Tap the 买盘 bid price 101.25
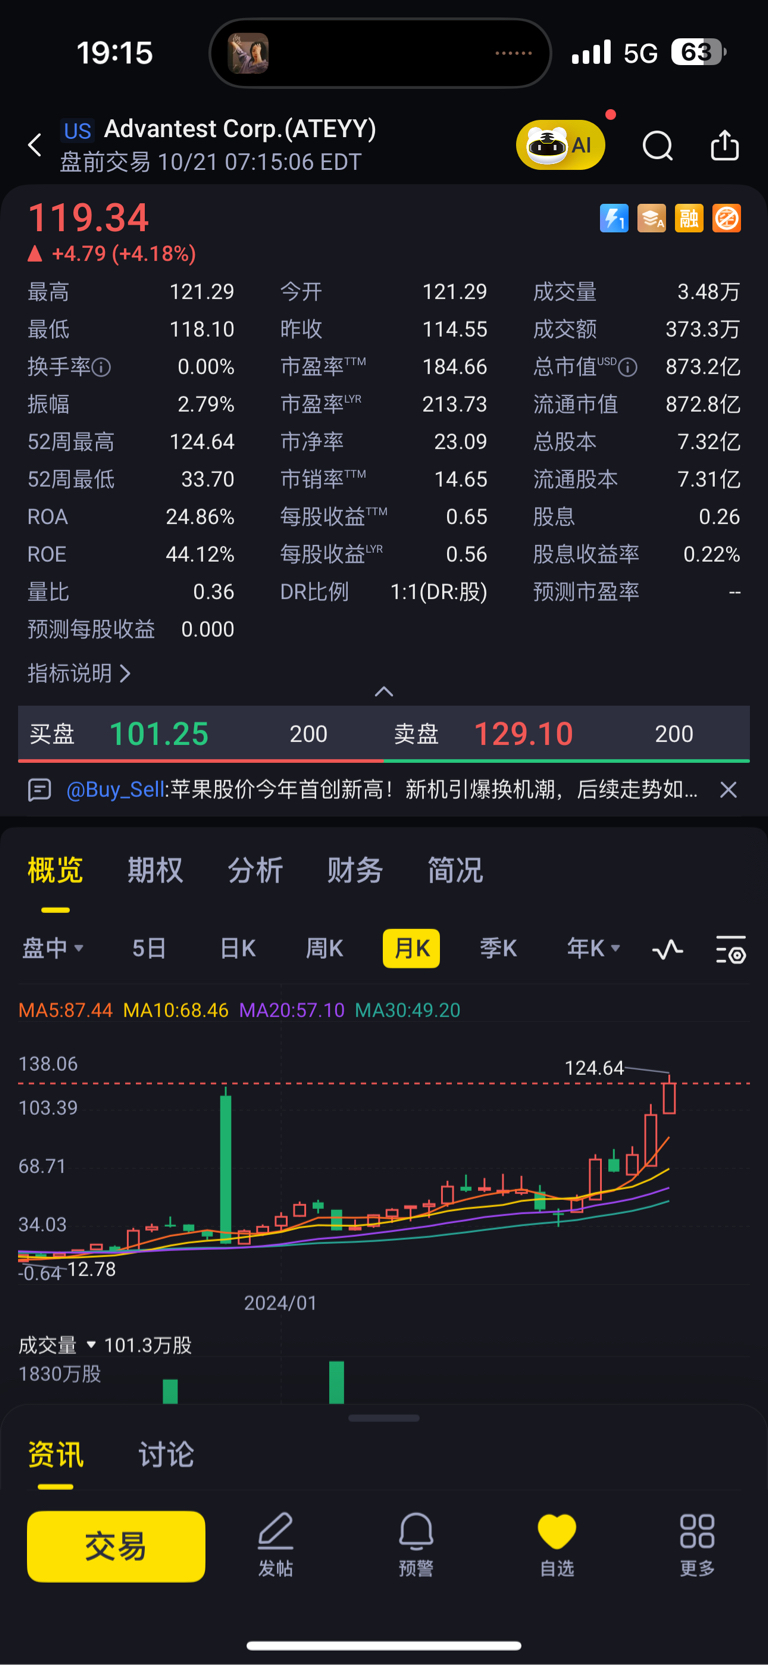 pos(159,734)
